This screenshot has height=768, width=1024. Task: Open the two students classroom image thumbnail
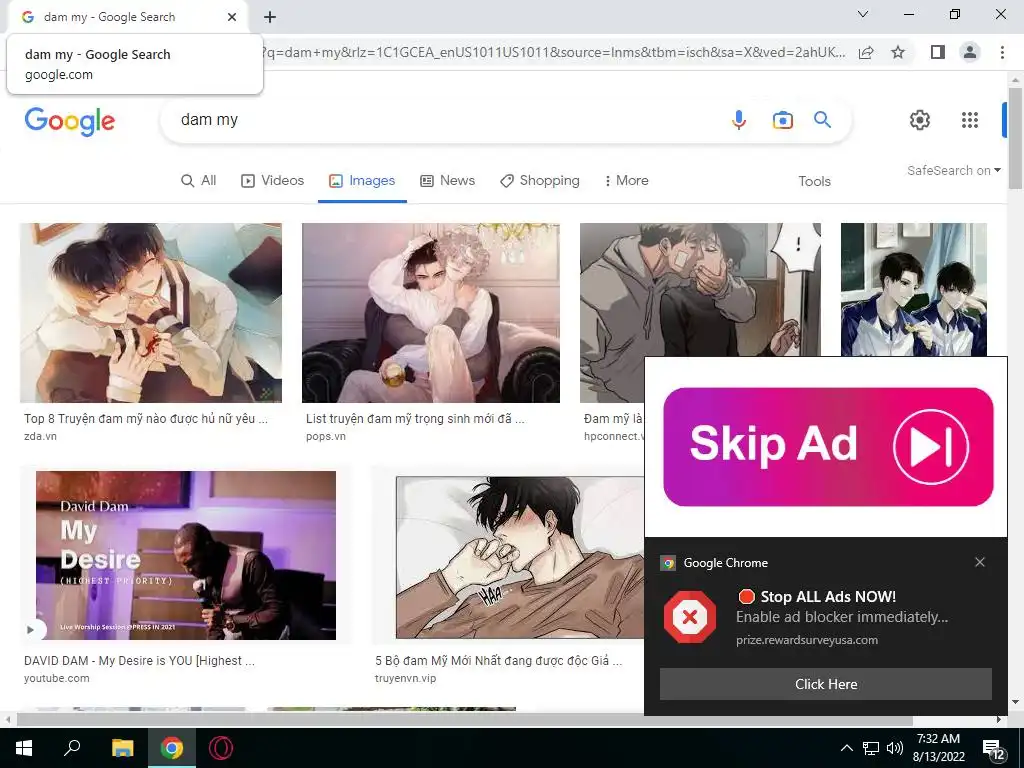[x=914, y=290]
